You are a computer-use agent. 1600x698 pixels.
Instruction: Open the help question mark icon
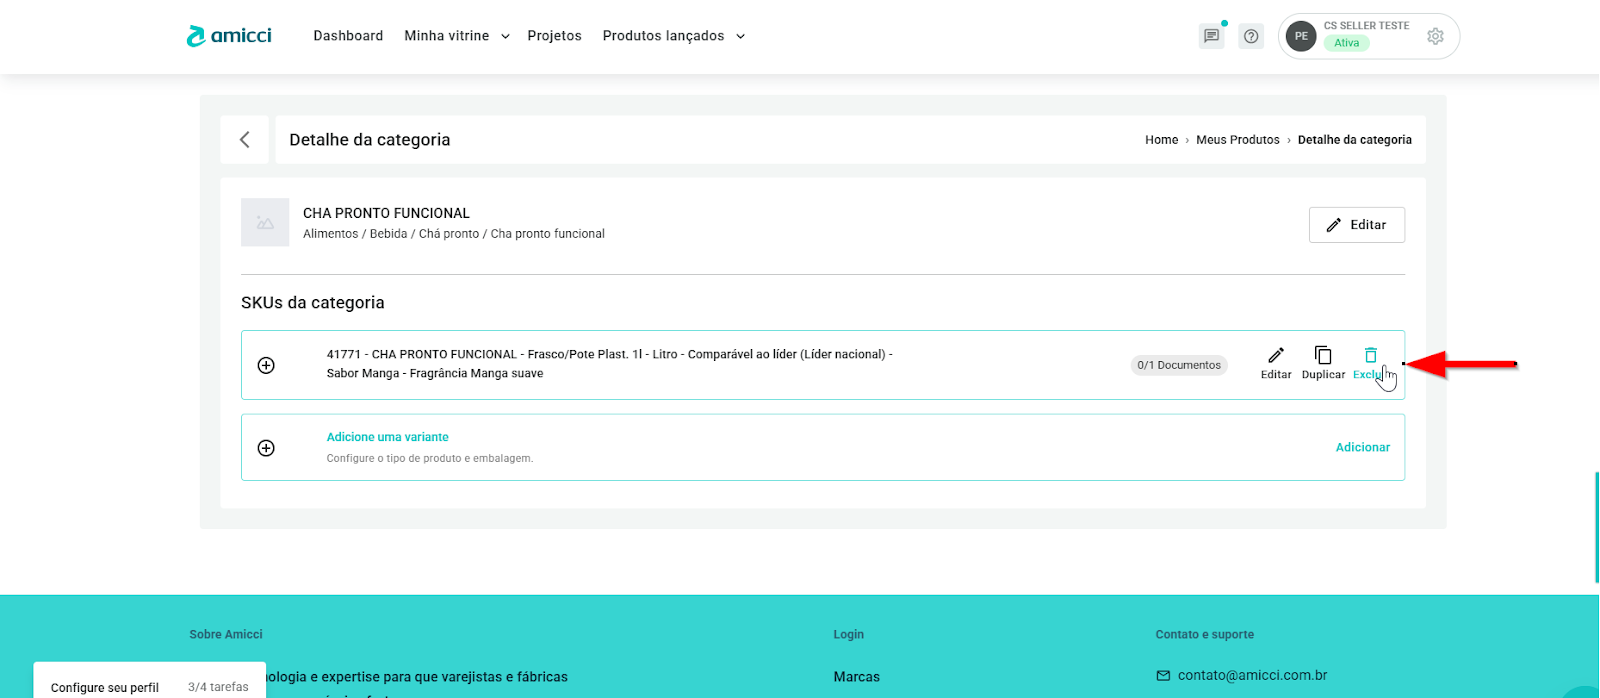coord(1251,36)
